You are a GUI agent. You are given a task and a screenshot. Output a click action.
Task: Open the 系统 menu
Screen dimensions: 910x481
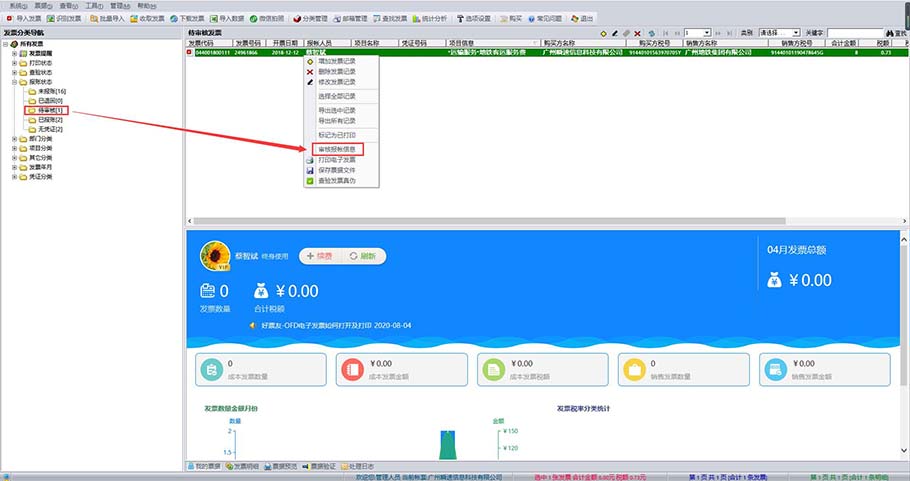[18, 6]
